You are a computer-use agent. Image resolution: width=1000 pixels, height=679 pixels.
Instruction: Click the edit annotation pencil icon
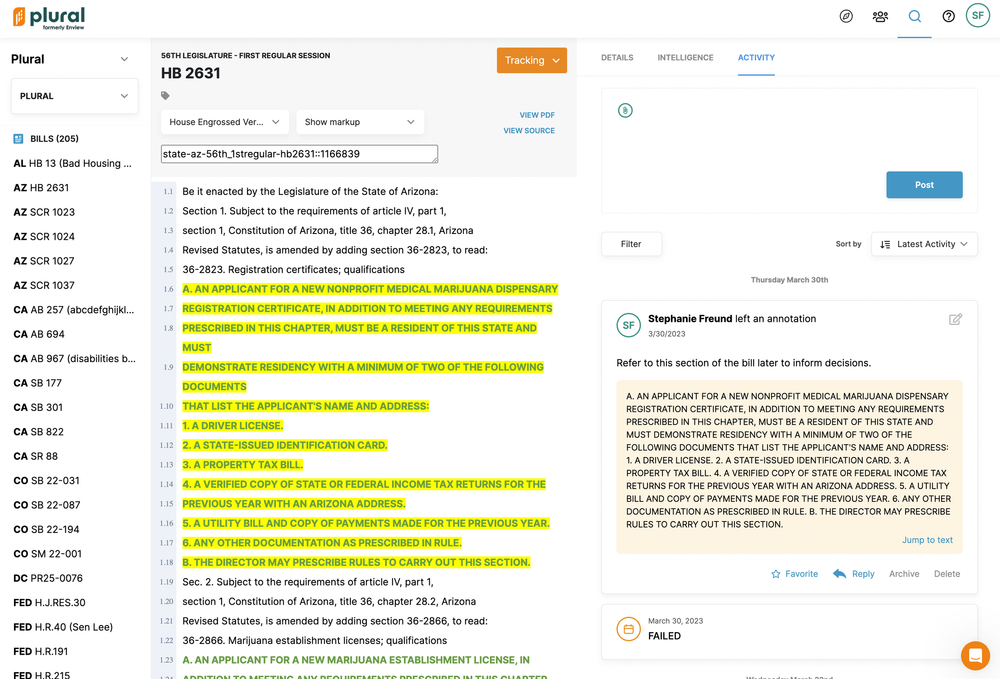955,319
